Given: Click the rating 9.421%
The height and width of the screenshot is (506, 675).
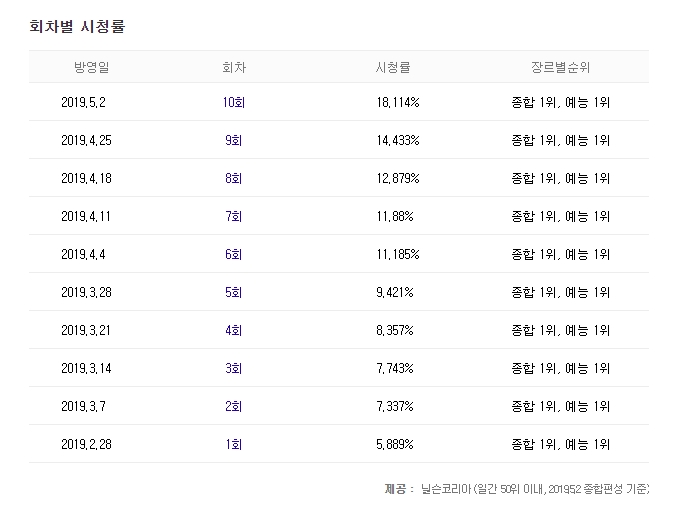Looking at the screenshot, I should click(x=395, y=292).
